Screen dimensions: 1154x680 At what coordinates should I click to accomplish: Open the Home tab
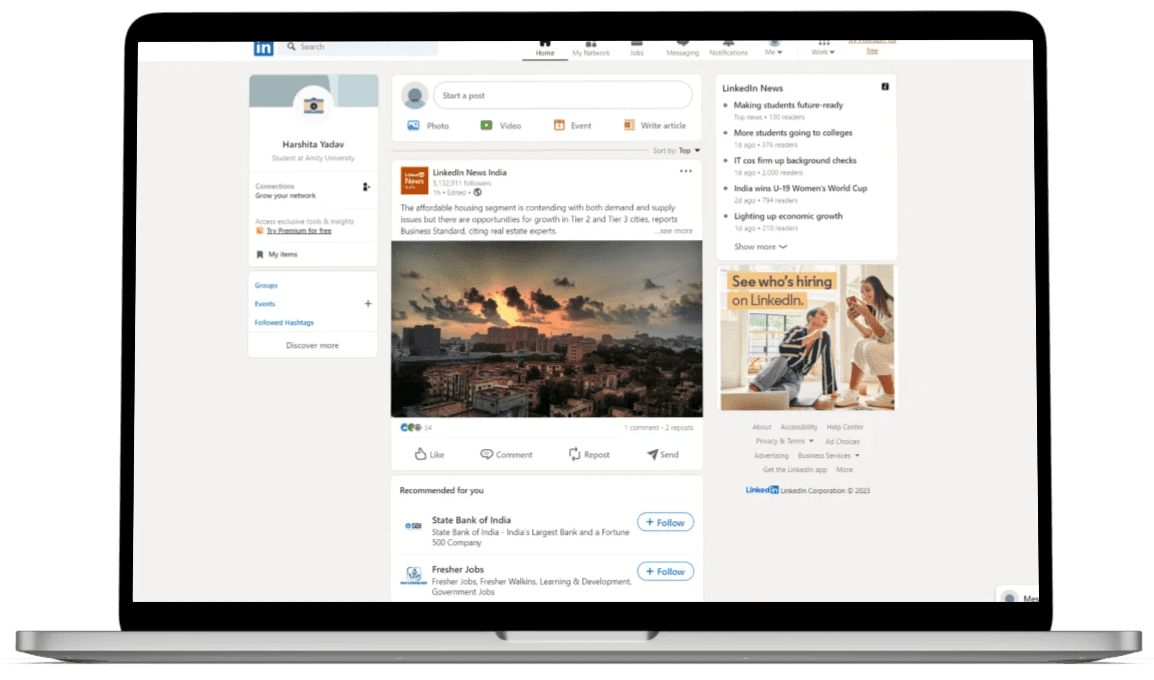point(545,49)
